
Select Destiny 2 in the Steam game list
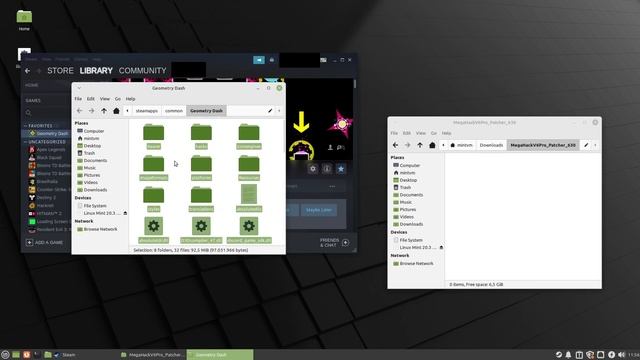[43, 198]
